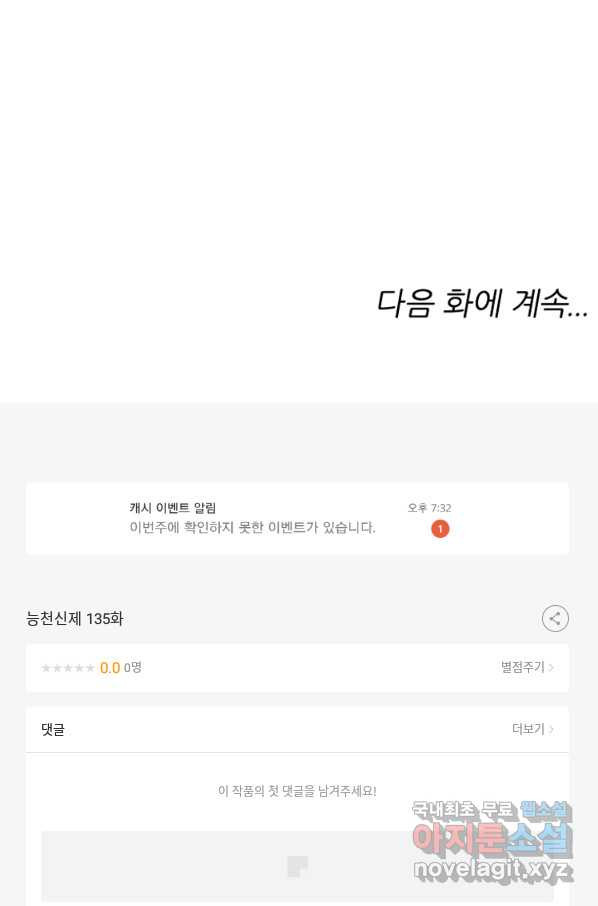Click the orange 0.0 rating score
The width and height of the screenshot is (598, 906).
(110, 668)
